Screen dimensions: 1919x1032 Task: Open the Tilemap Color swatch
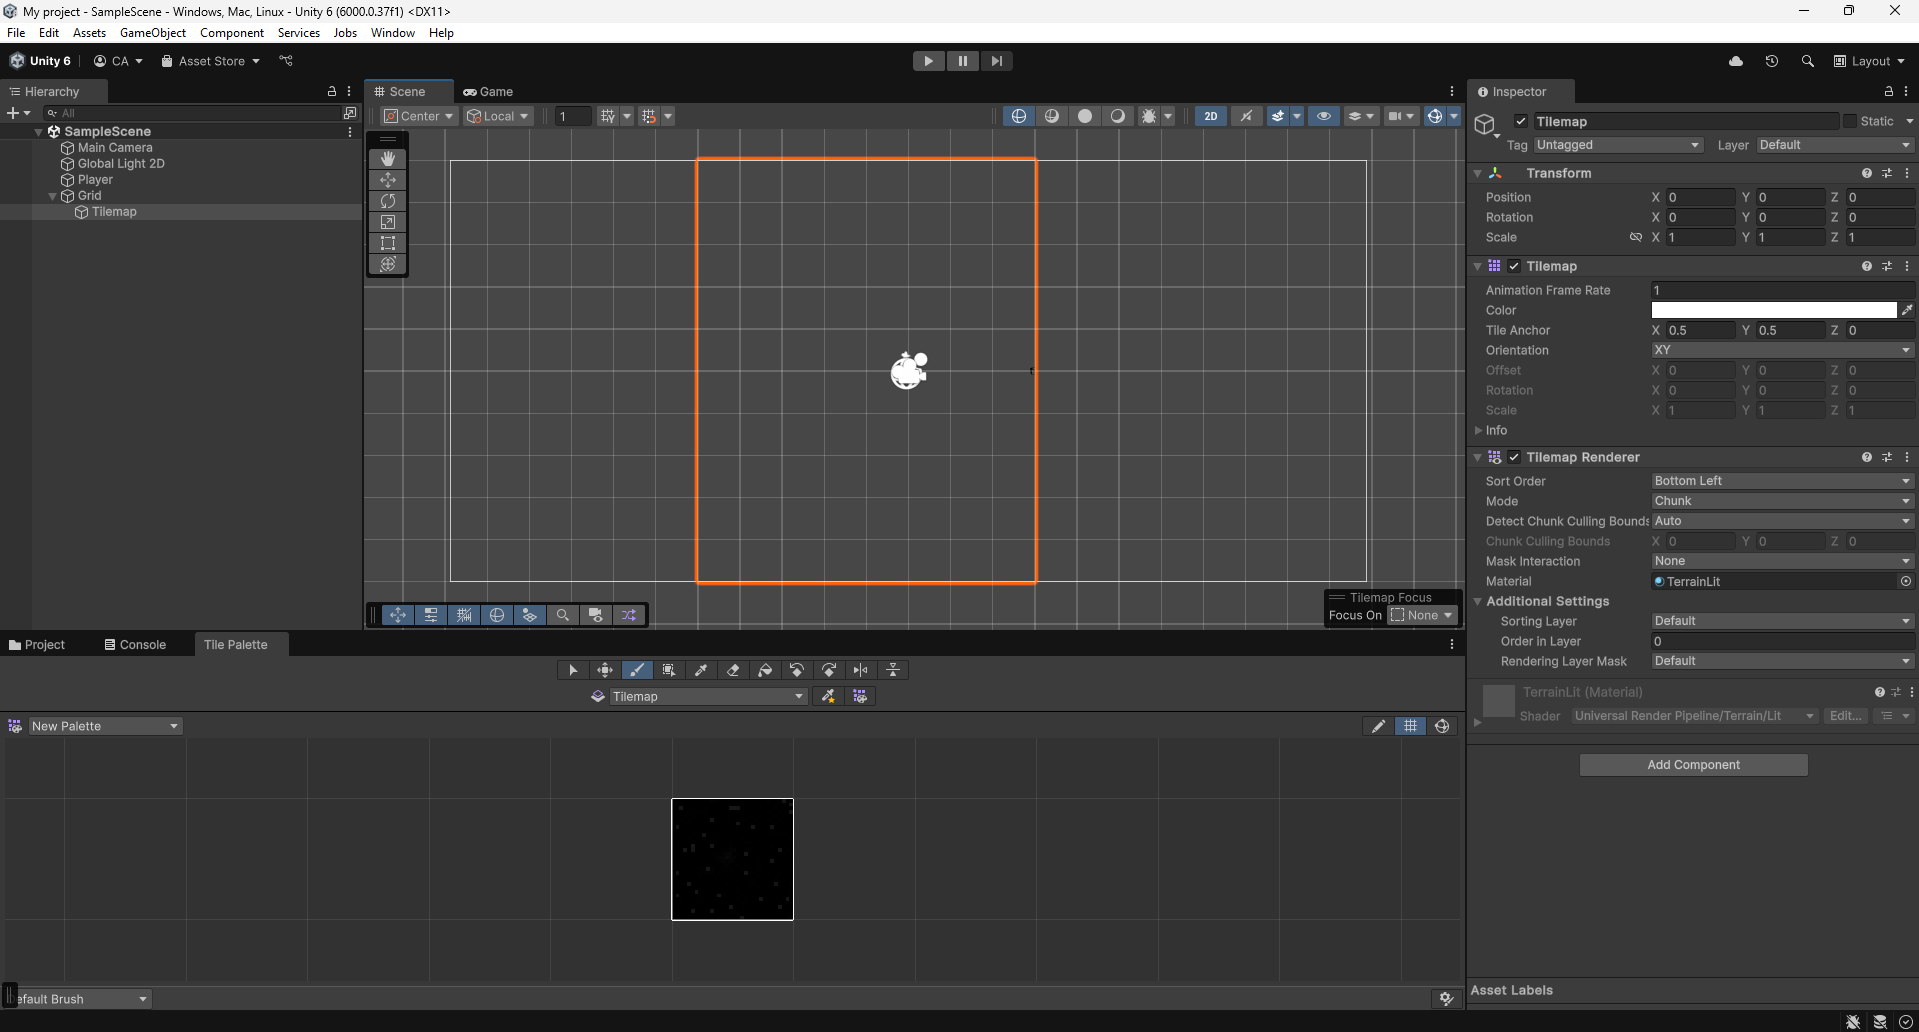tap(1774, 310)
